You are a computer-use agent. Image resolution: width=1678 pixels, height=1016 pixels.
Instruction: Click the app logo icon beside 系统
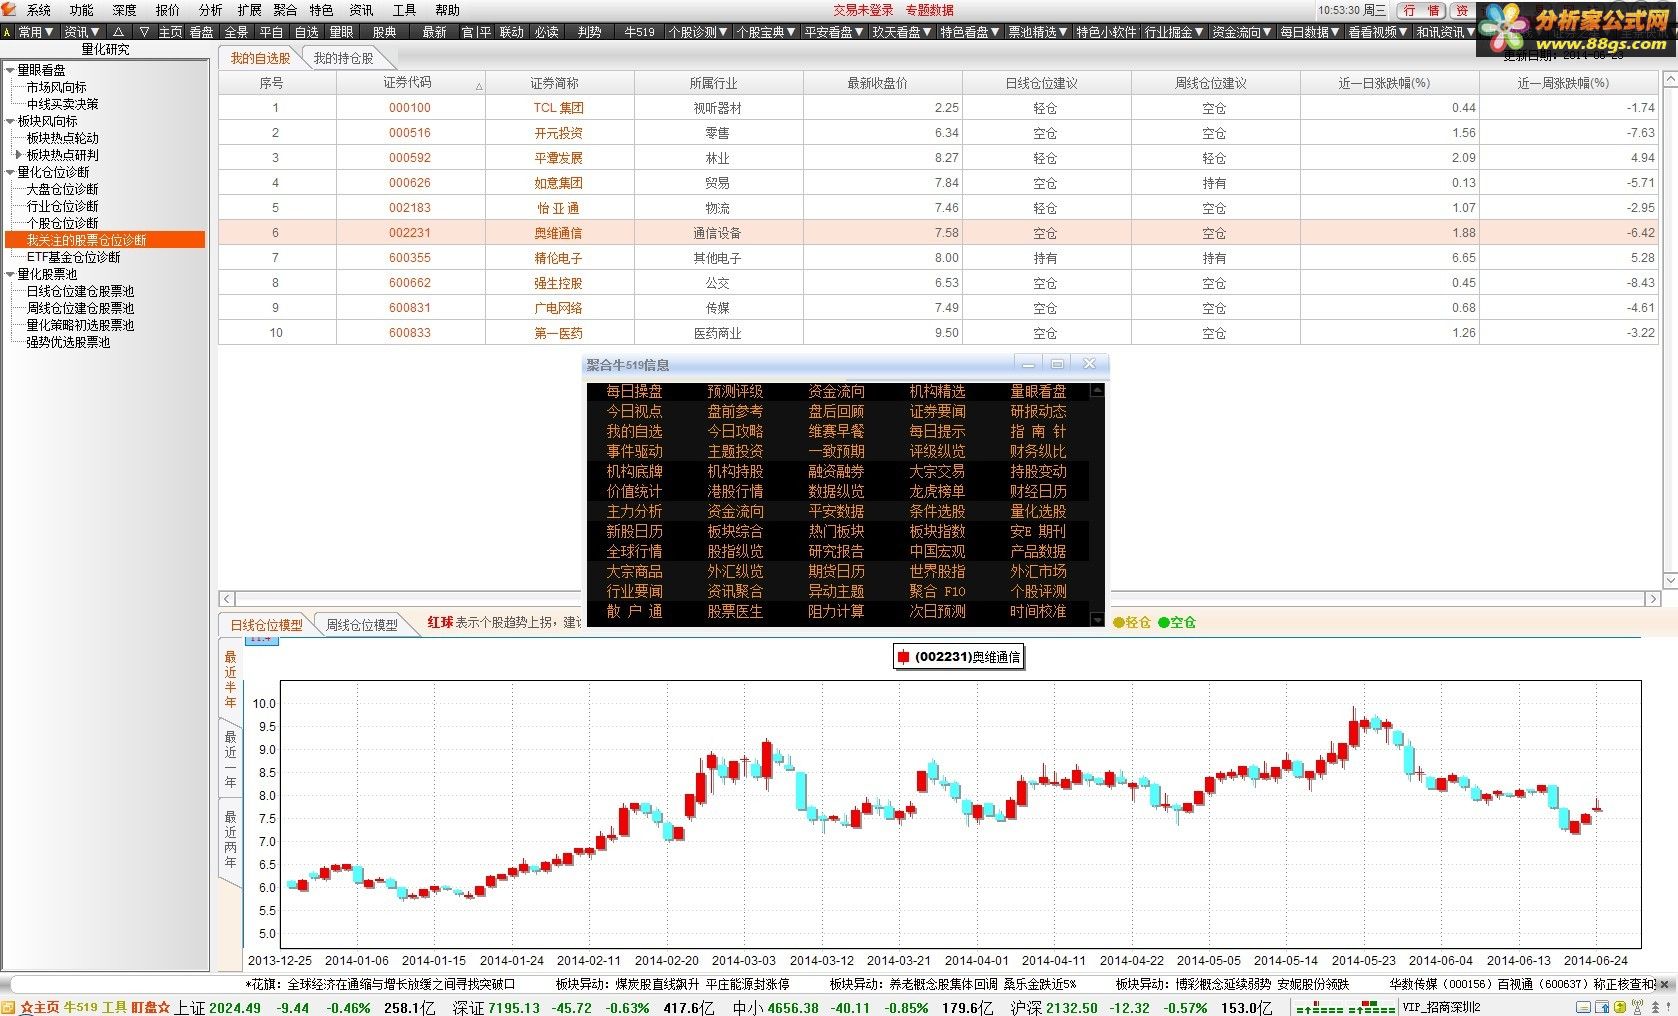[9, 9]
